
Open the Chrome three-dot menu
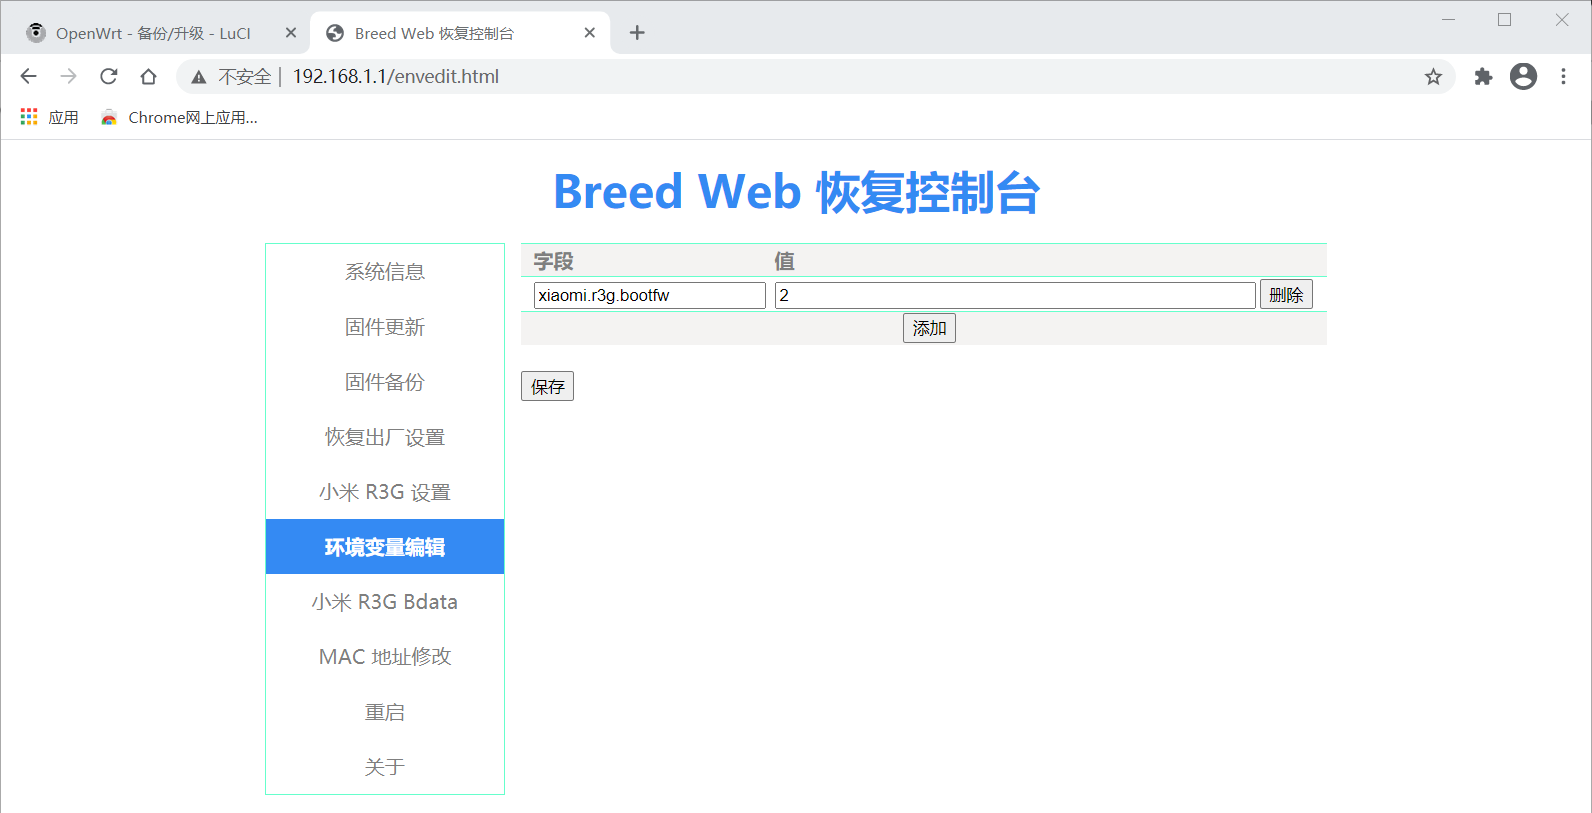[x=1563, y=76]
